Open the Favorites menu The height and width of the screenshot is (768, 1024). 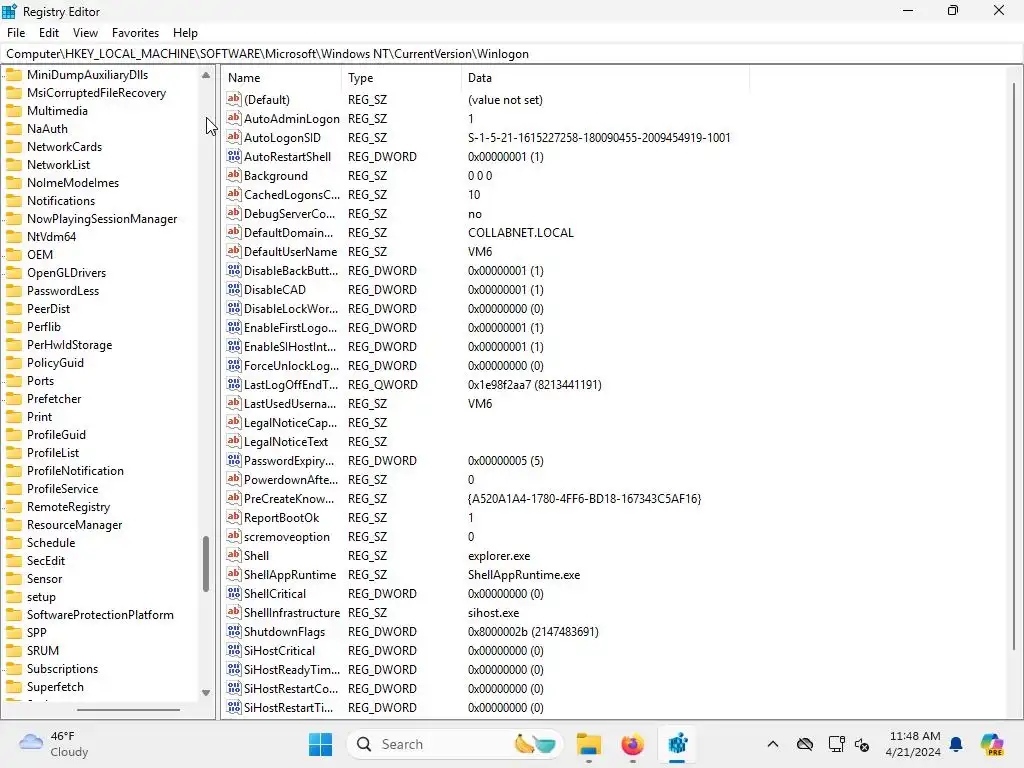[x=135, y=33]
